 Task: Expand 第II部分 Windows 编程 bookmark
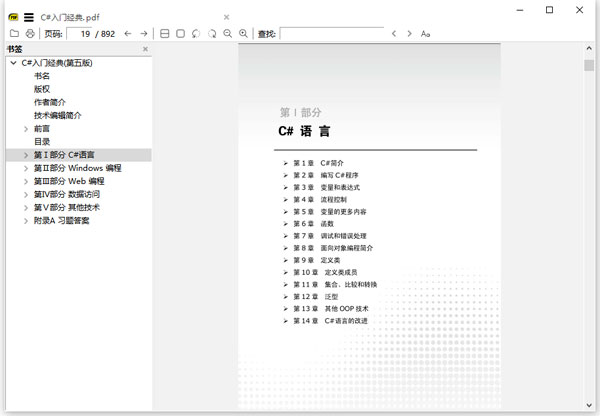tap(26, 168)
